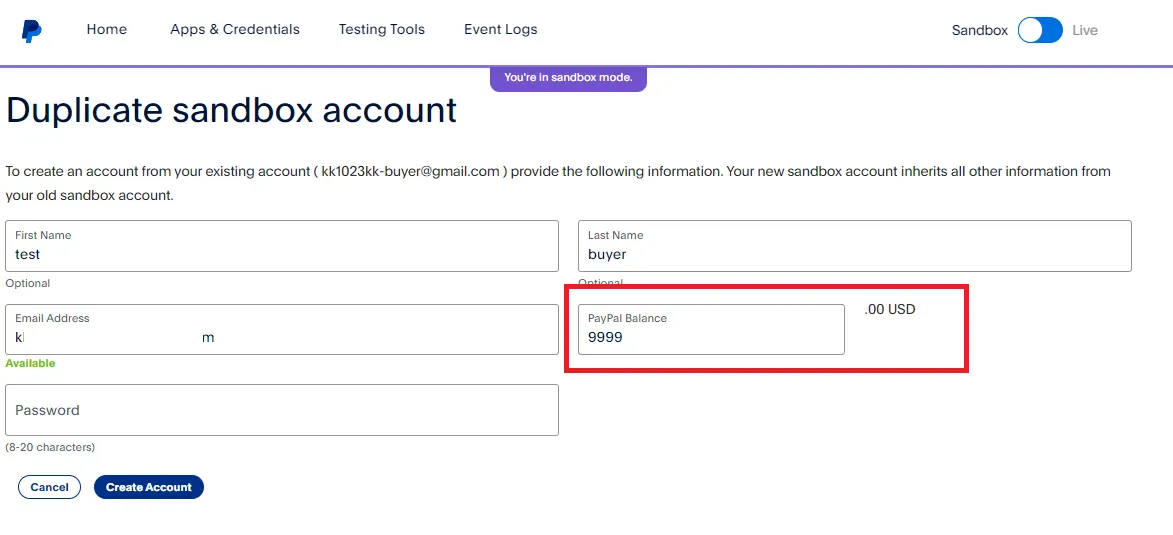Open the Home menu item
The width and height of the screenshot is (1173, 535).
tap(107, 30)
